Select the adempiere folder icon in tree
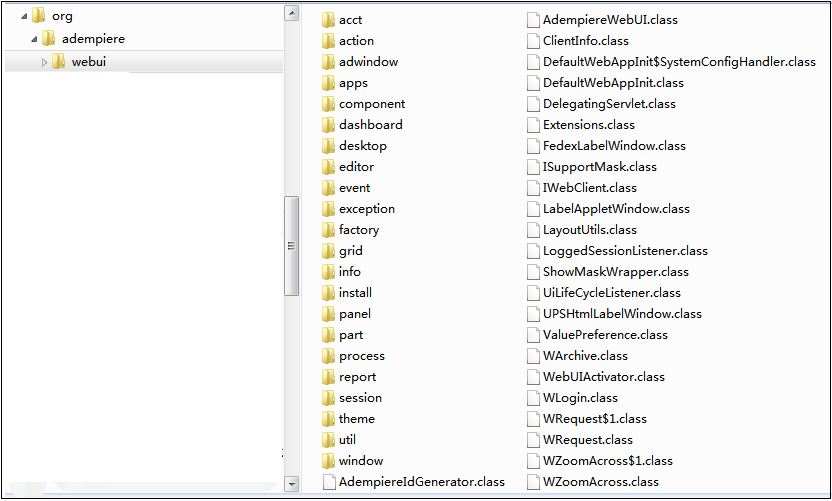832x501 pixels. (48, 38)
